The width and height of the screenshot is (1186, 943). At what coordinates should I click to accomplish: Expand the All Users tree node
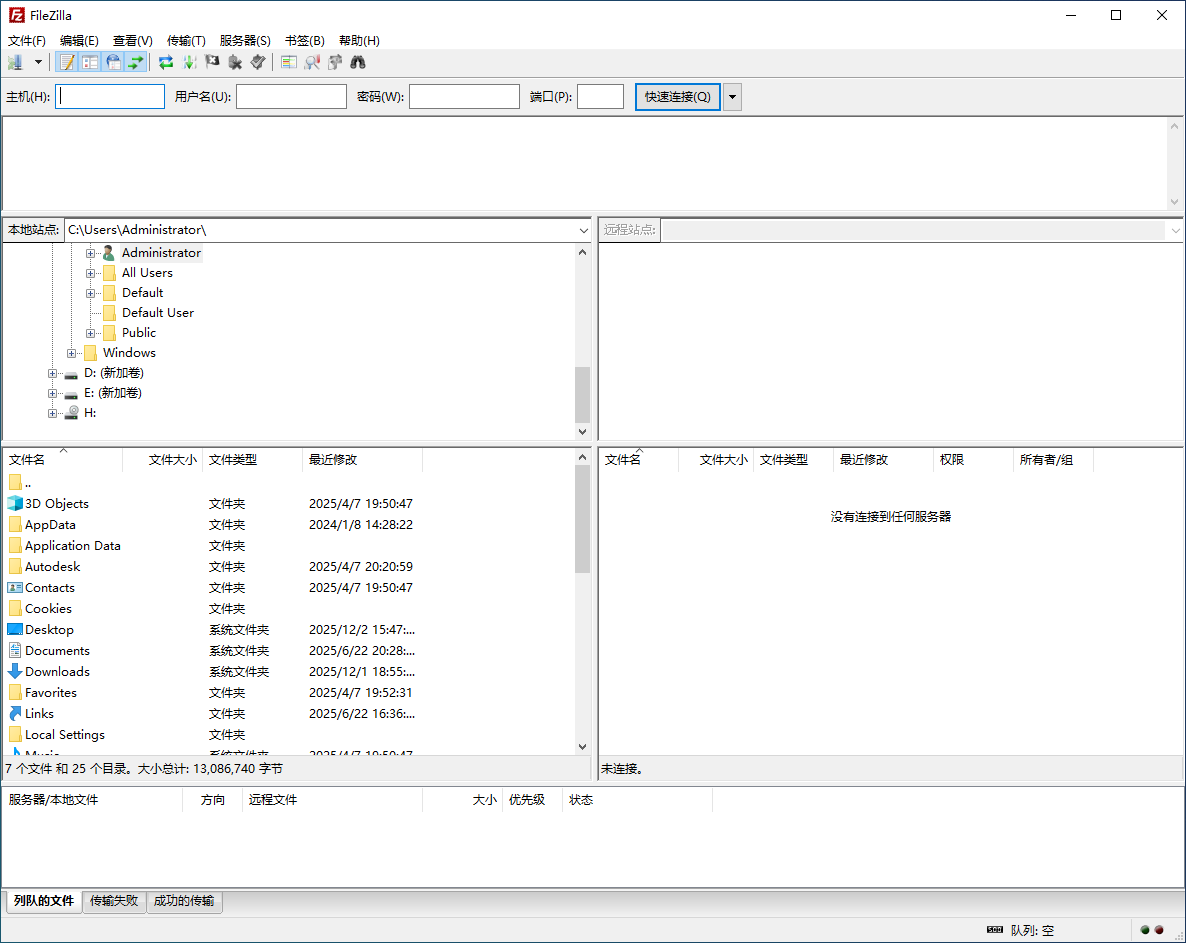pyautogui.click(x=90, y=273)
